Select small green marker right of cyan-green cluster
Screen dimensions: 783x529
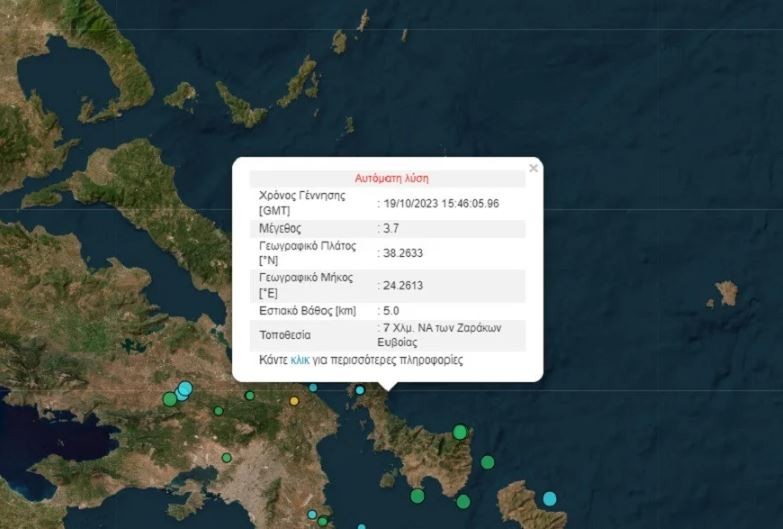tap(218, 410)
